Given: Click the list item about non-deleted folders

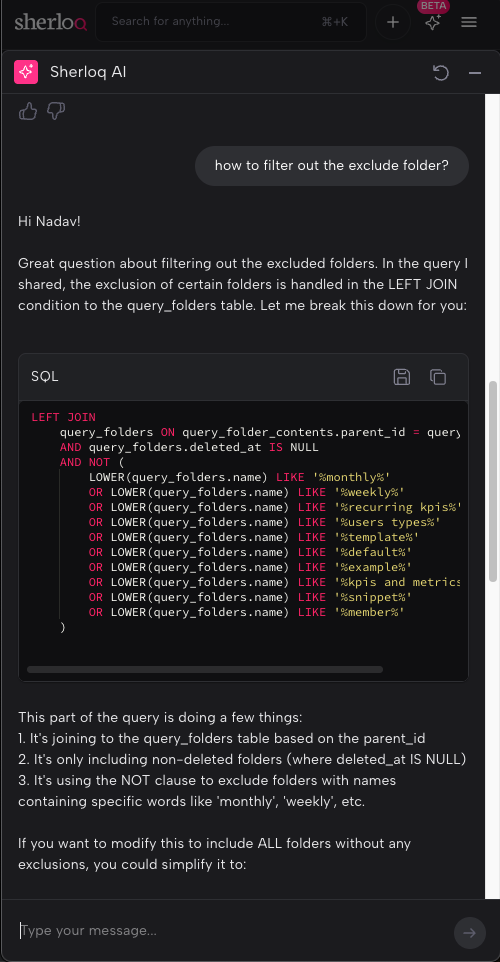Looking at the screenshot, I should [242, 760].
